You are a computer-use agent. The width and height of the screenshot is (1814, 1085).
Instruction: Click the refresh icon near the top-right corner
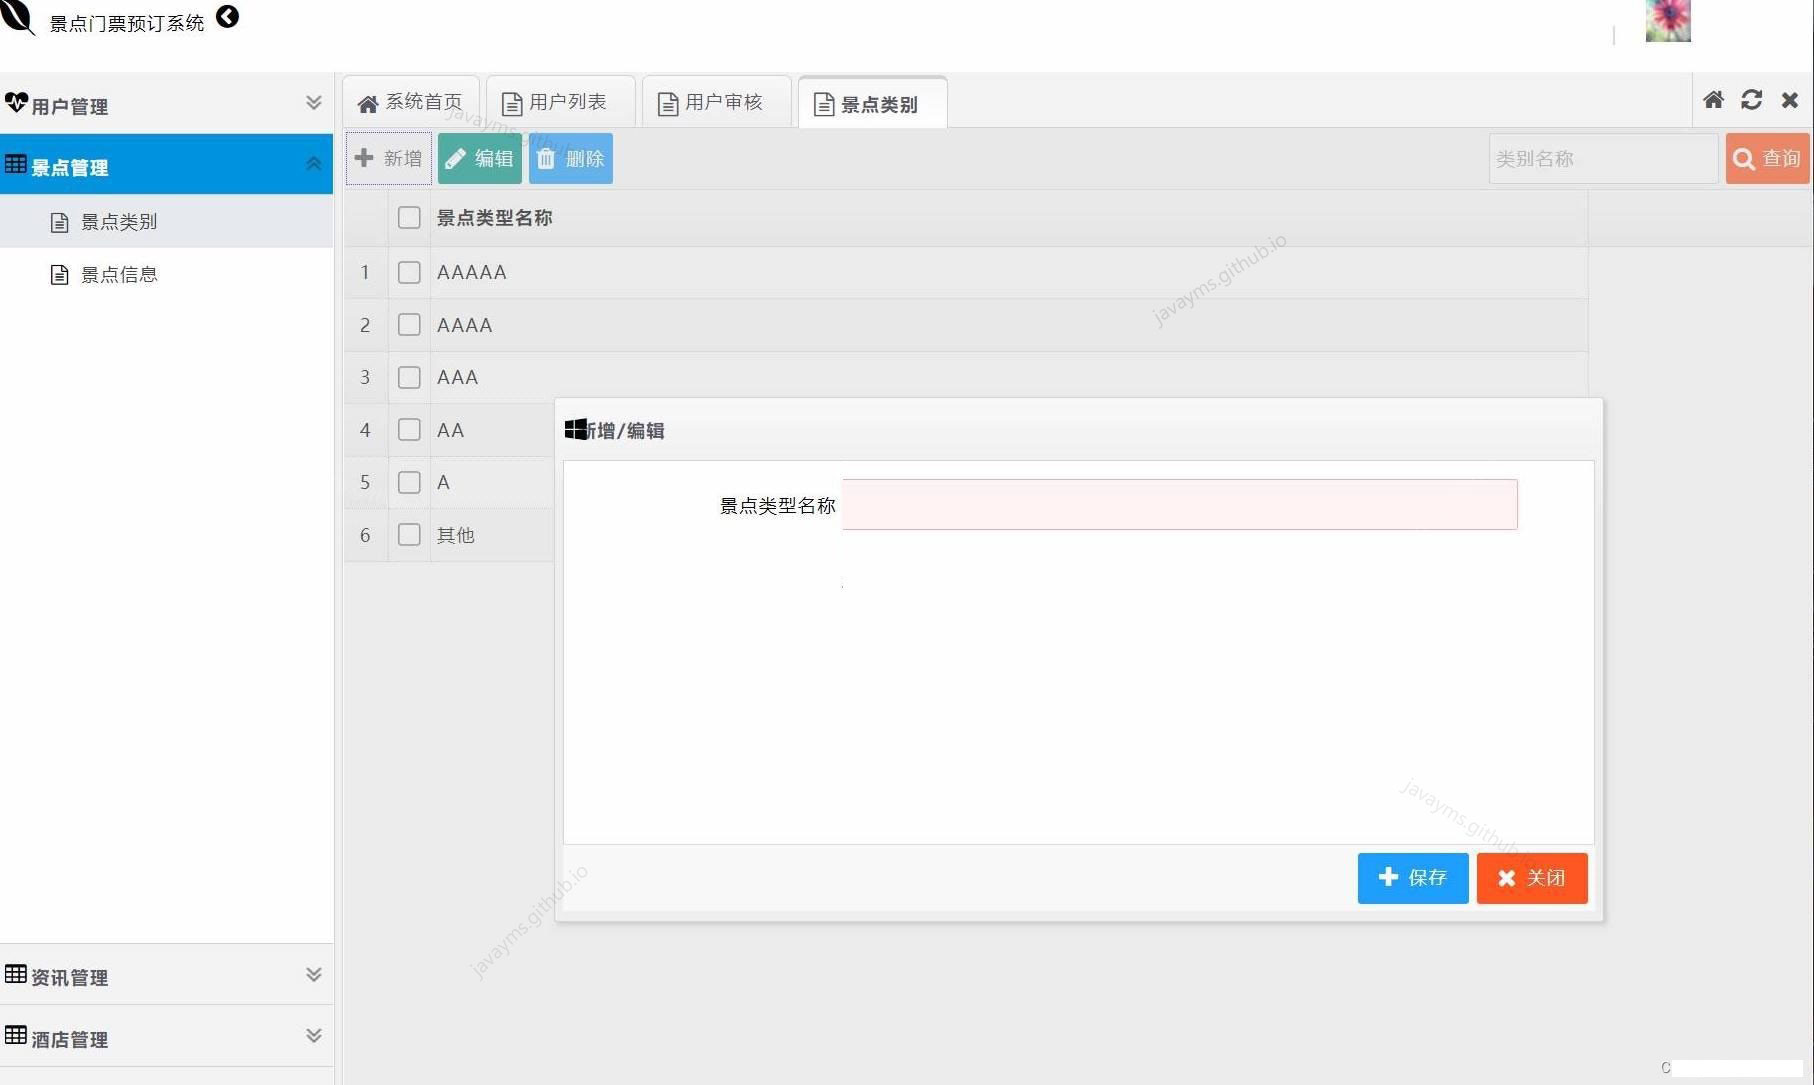point(1751,100)
